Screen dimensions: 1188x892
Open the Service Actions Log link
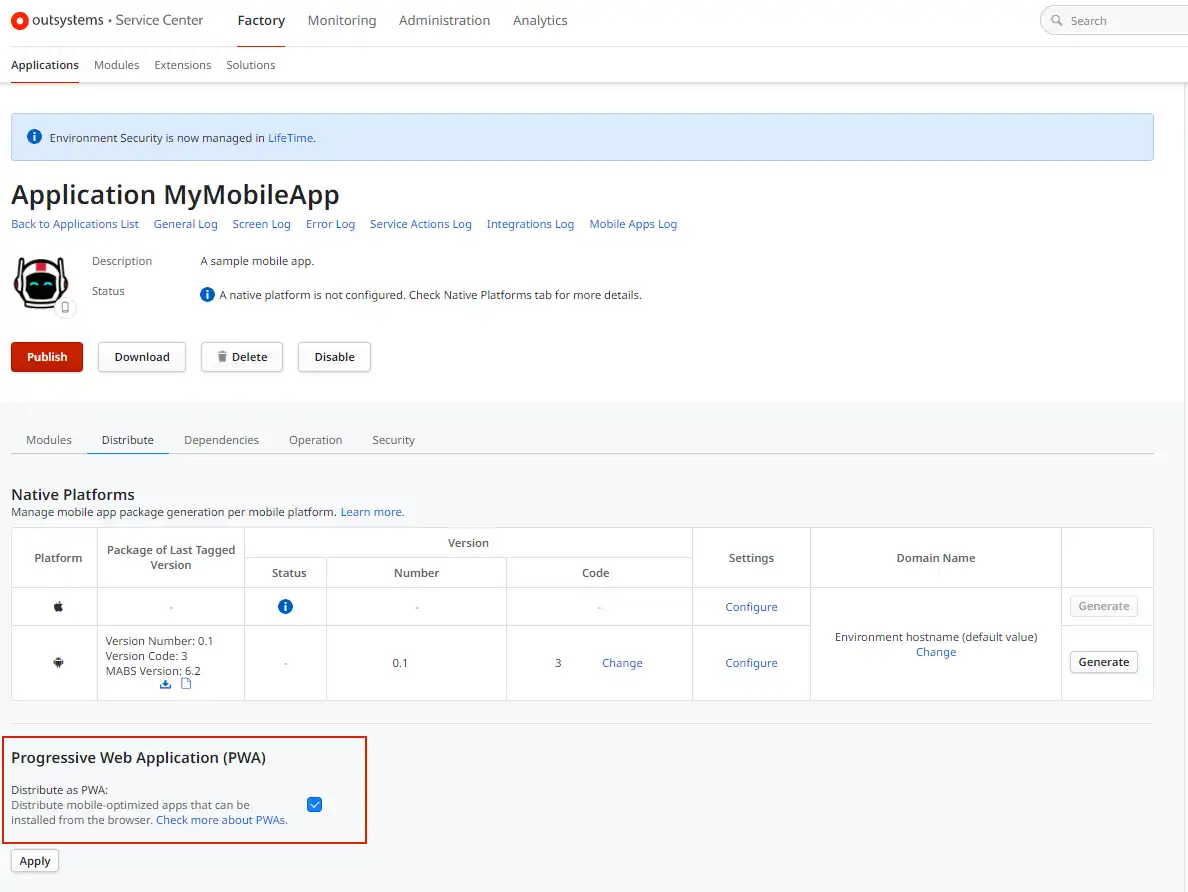(420, 224)
